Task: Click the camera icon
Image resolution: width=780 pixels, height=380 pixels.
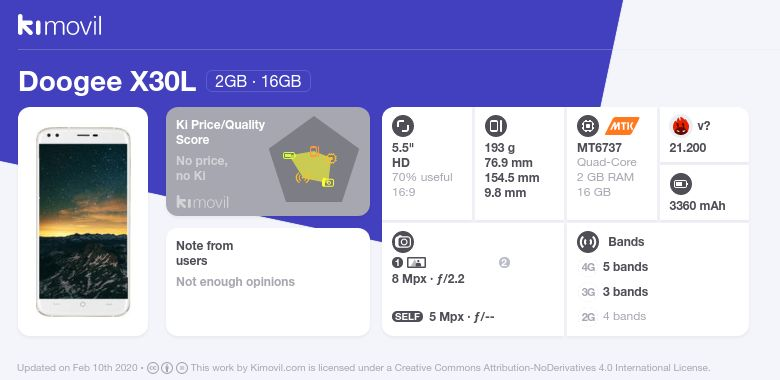Action: pos(403,242)
